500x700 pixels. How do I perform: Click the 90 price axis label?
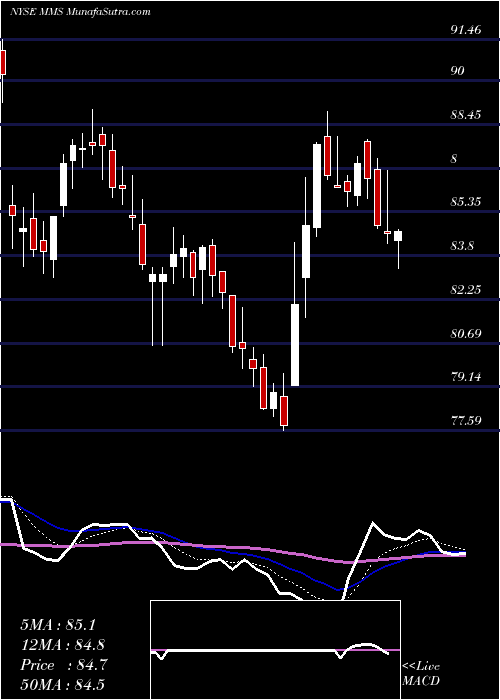pyautogui.click(x=458, y=71)
